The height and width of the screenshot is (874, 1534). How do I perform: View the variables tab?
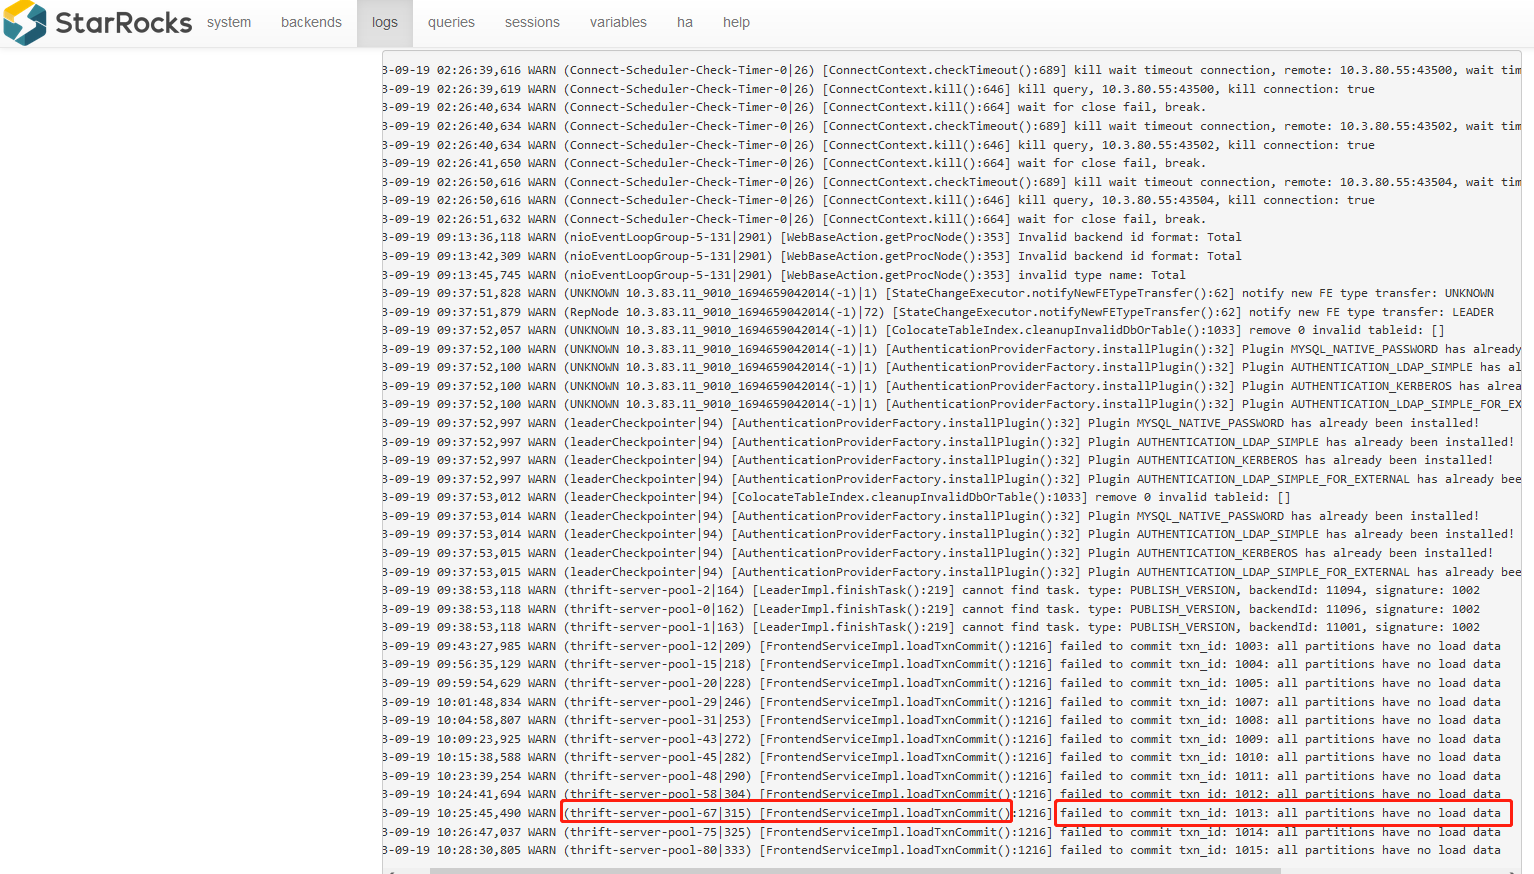point(618,22)
